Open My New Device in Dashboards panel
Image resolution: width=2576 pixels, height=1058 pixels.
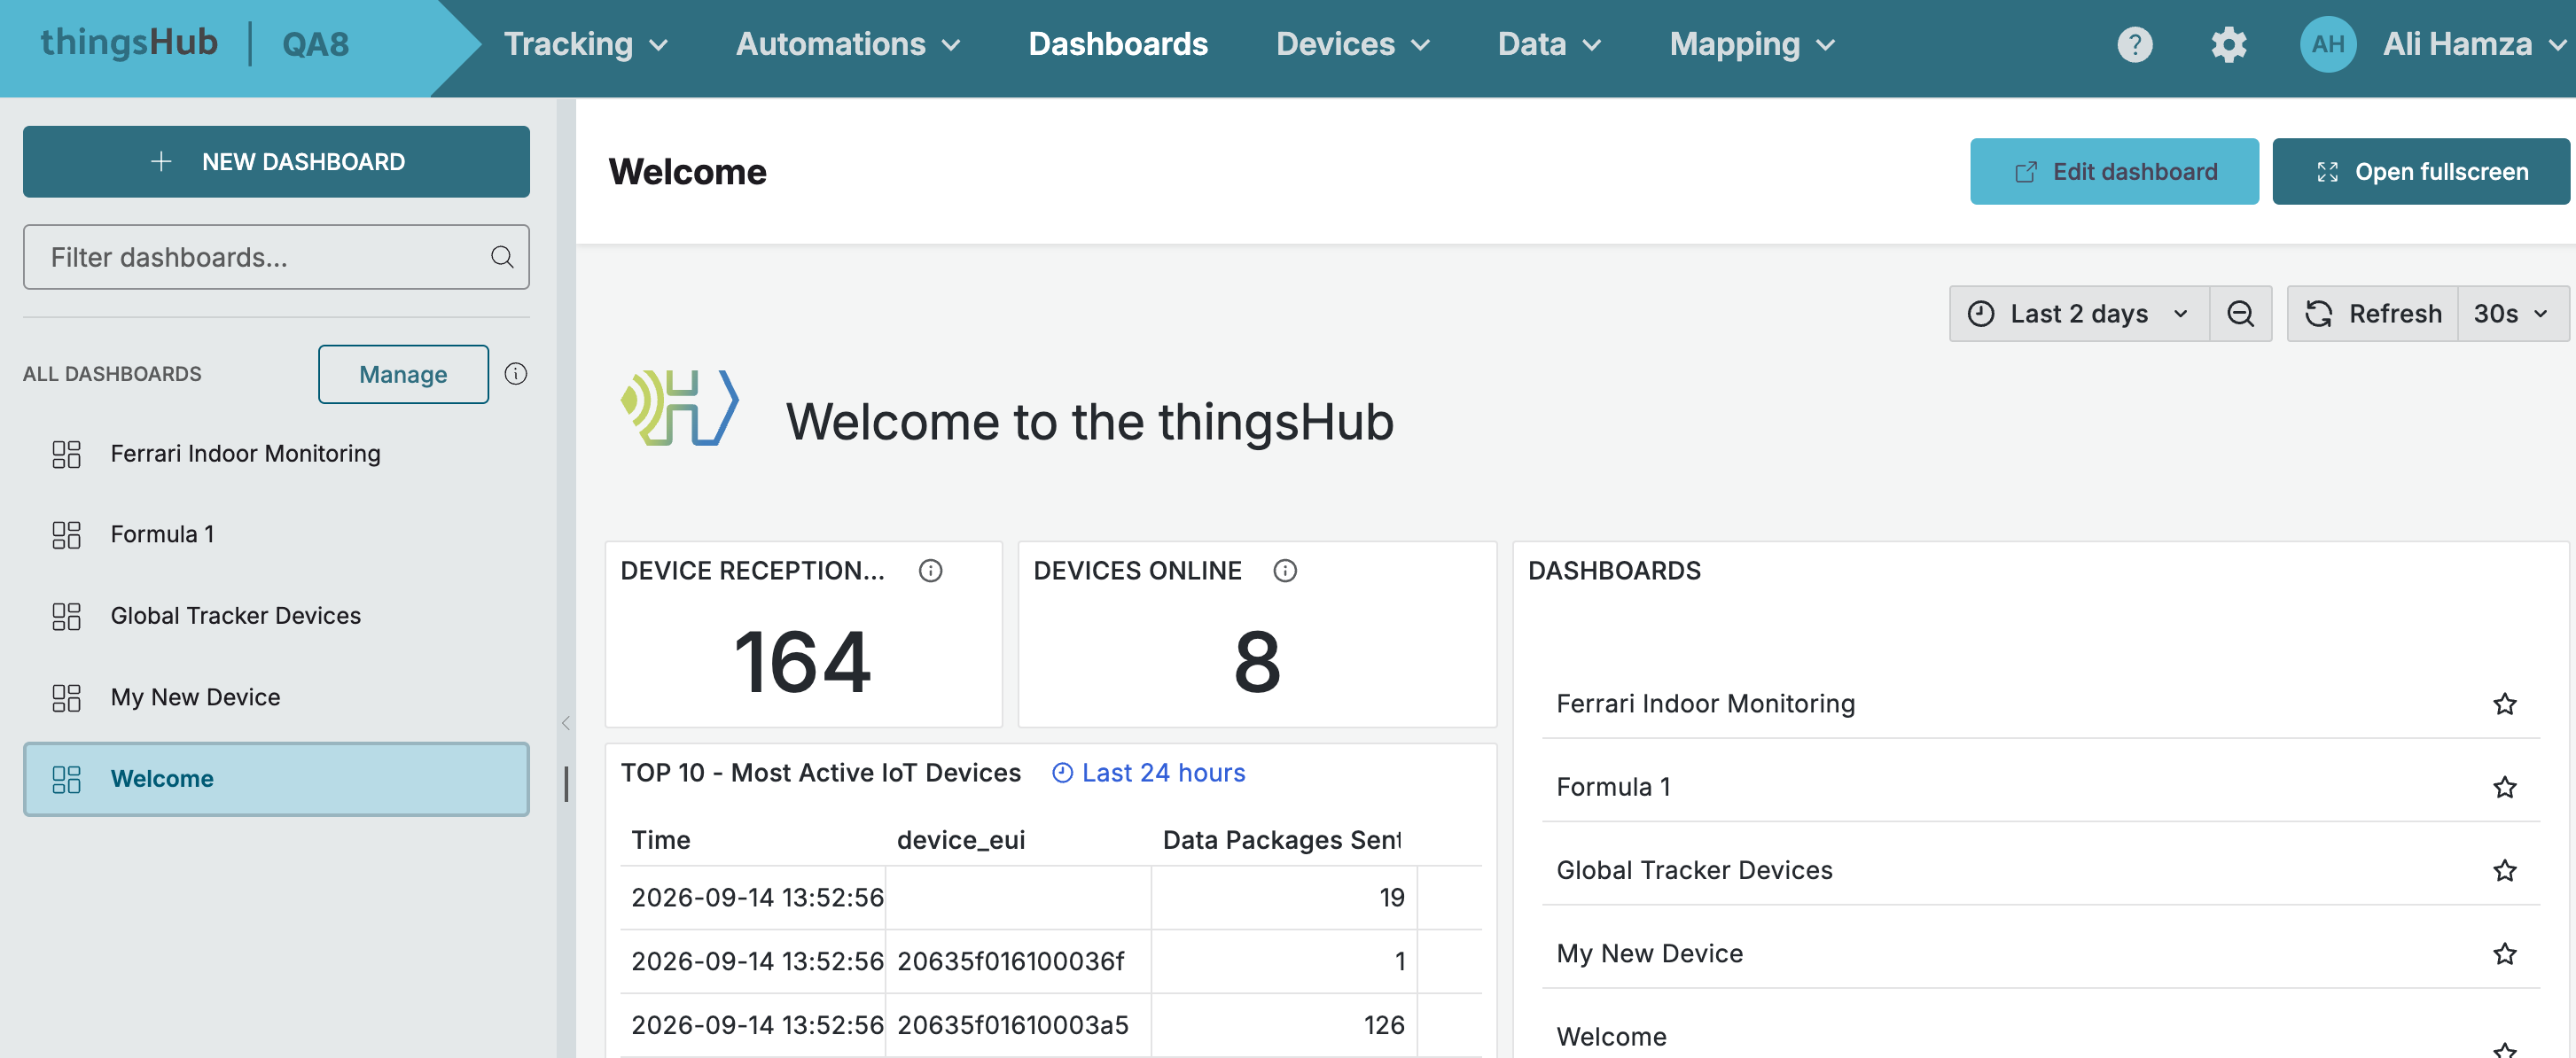(x=1649, y=954)
